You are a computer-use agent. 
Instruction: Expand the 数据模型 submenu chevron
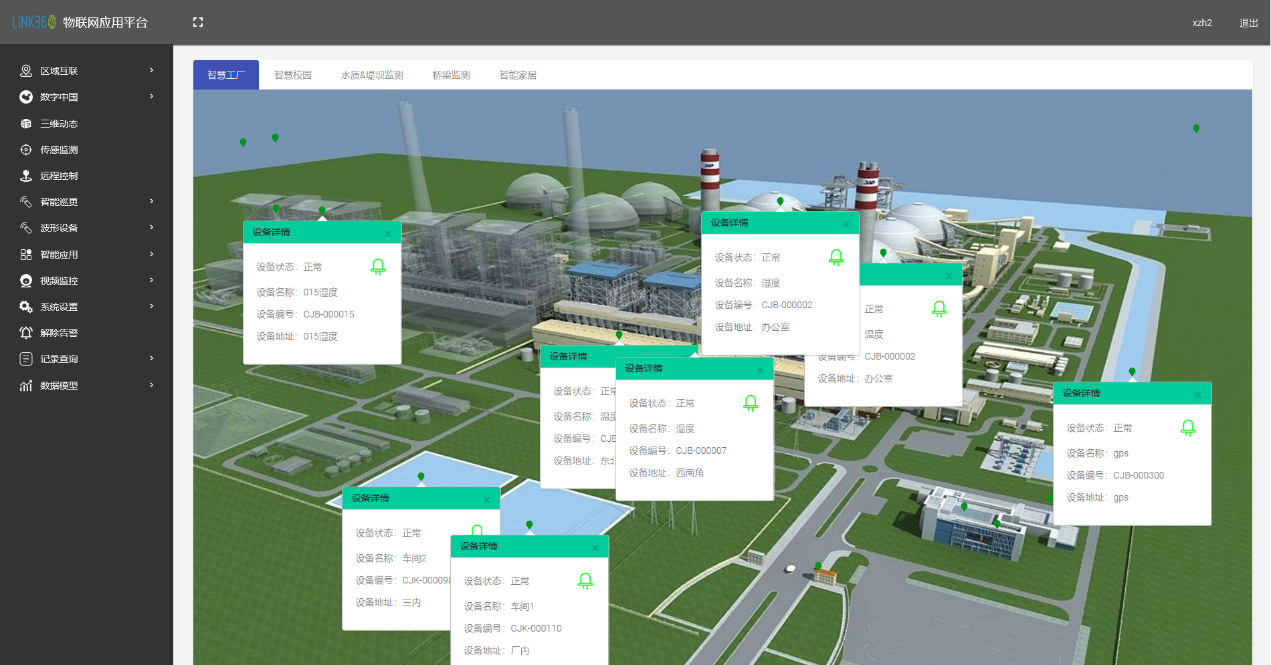[x=152, y=385]
